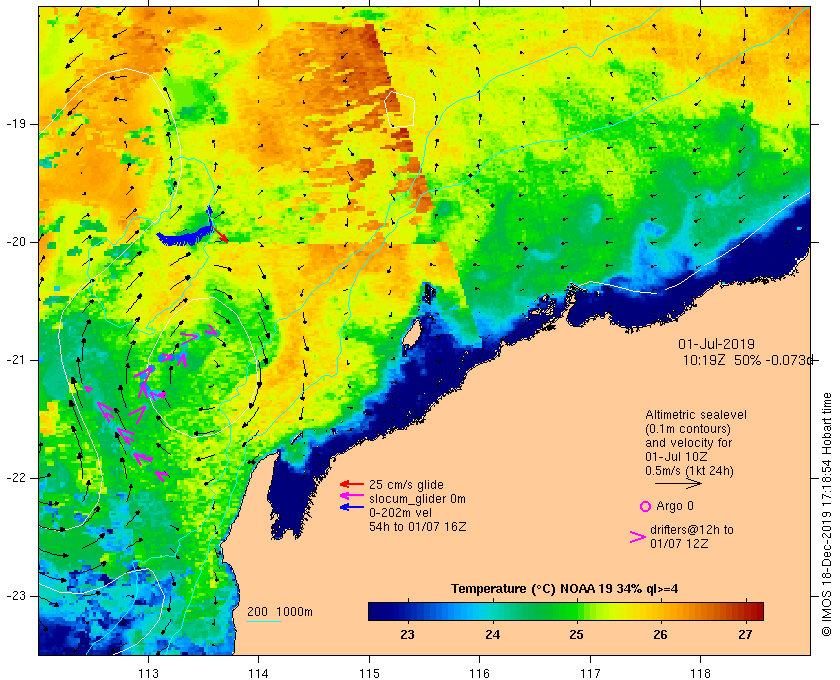Screen dimensions: 840x680
Task: Click the magenta drifters chevron legend symbol
Action: 638,537
